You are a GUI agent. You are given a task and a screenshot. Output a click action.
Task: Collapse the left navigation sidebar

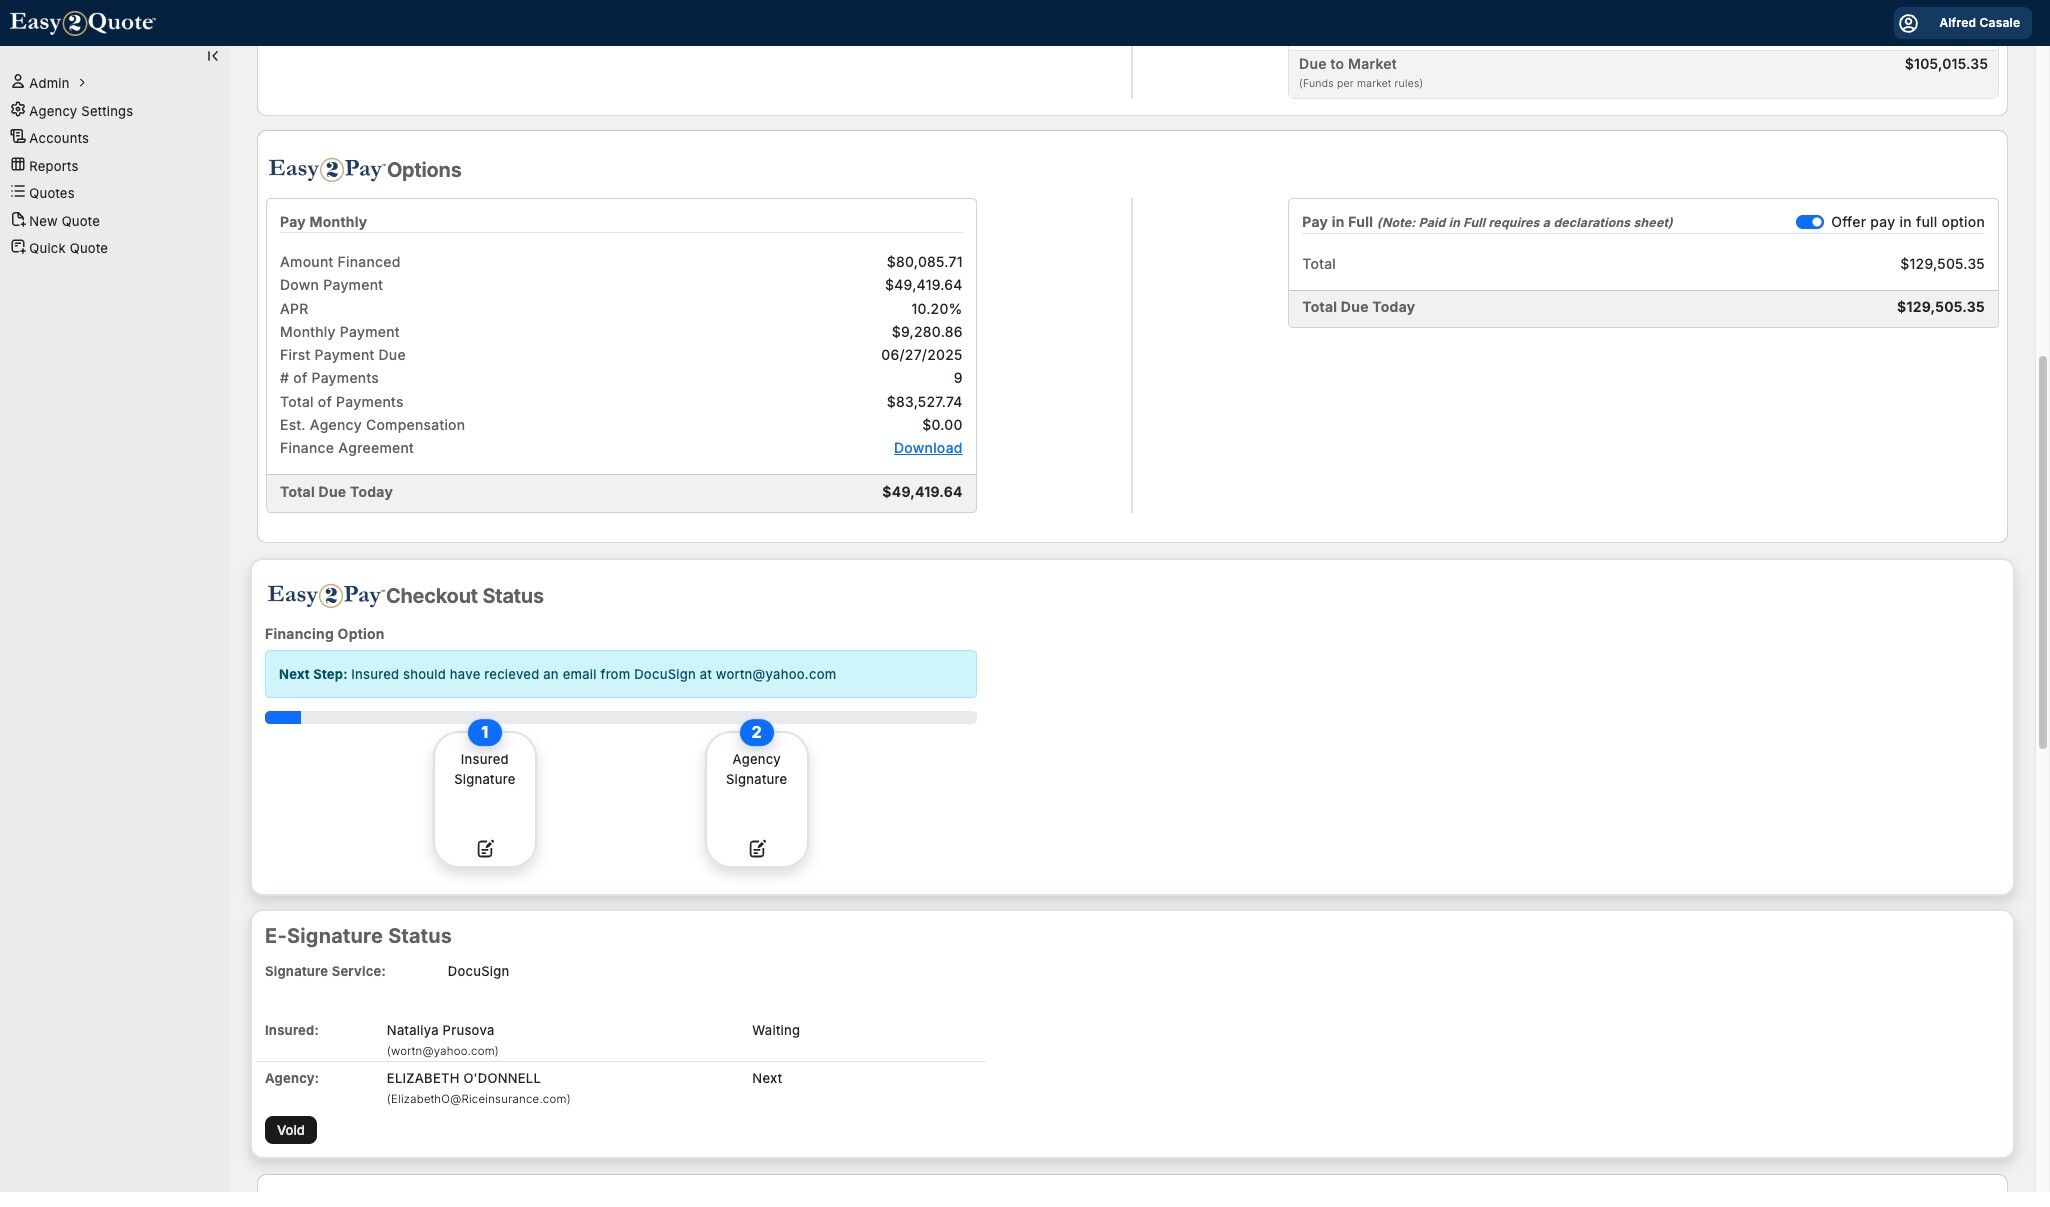212,55
